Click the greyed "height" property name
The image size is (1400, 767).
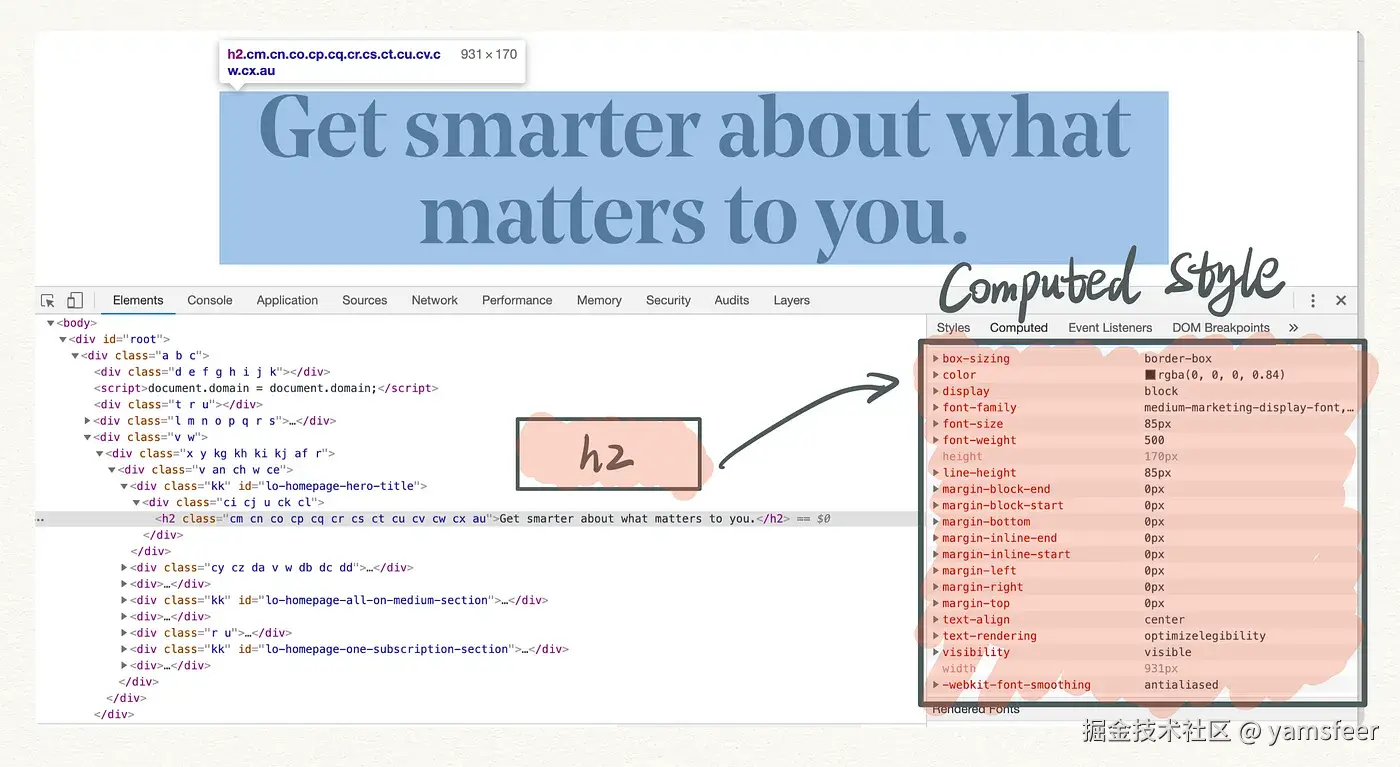[x=962, y=457]
